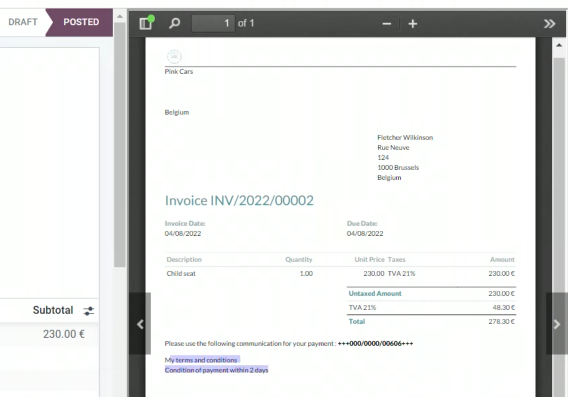Click the Amount column header
Viewport: 568px width, 397px height.
pyautogui.click(x=502, y=260)
